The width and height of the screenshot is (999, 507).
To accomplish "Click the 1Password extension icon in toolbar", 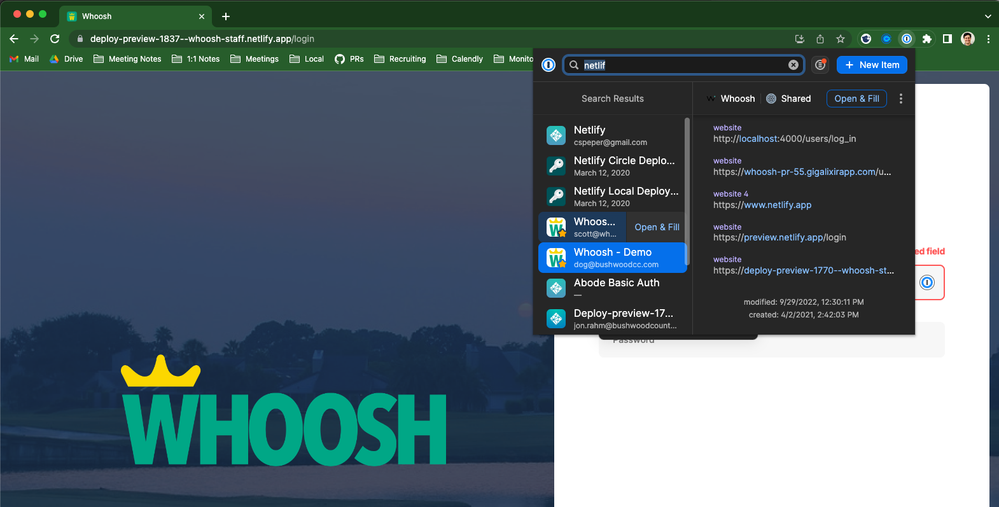I will pos(907,39).
